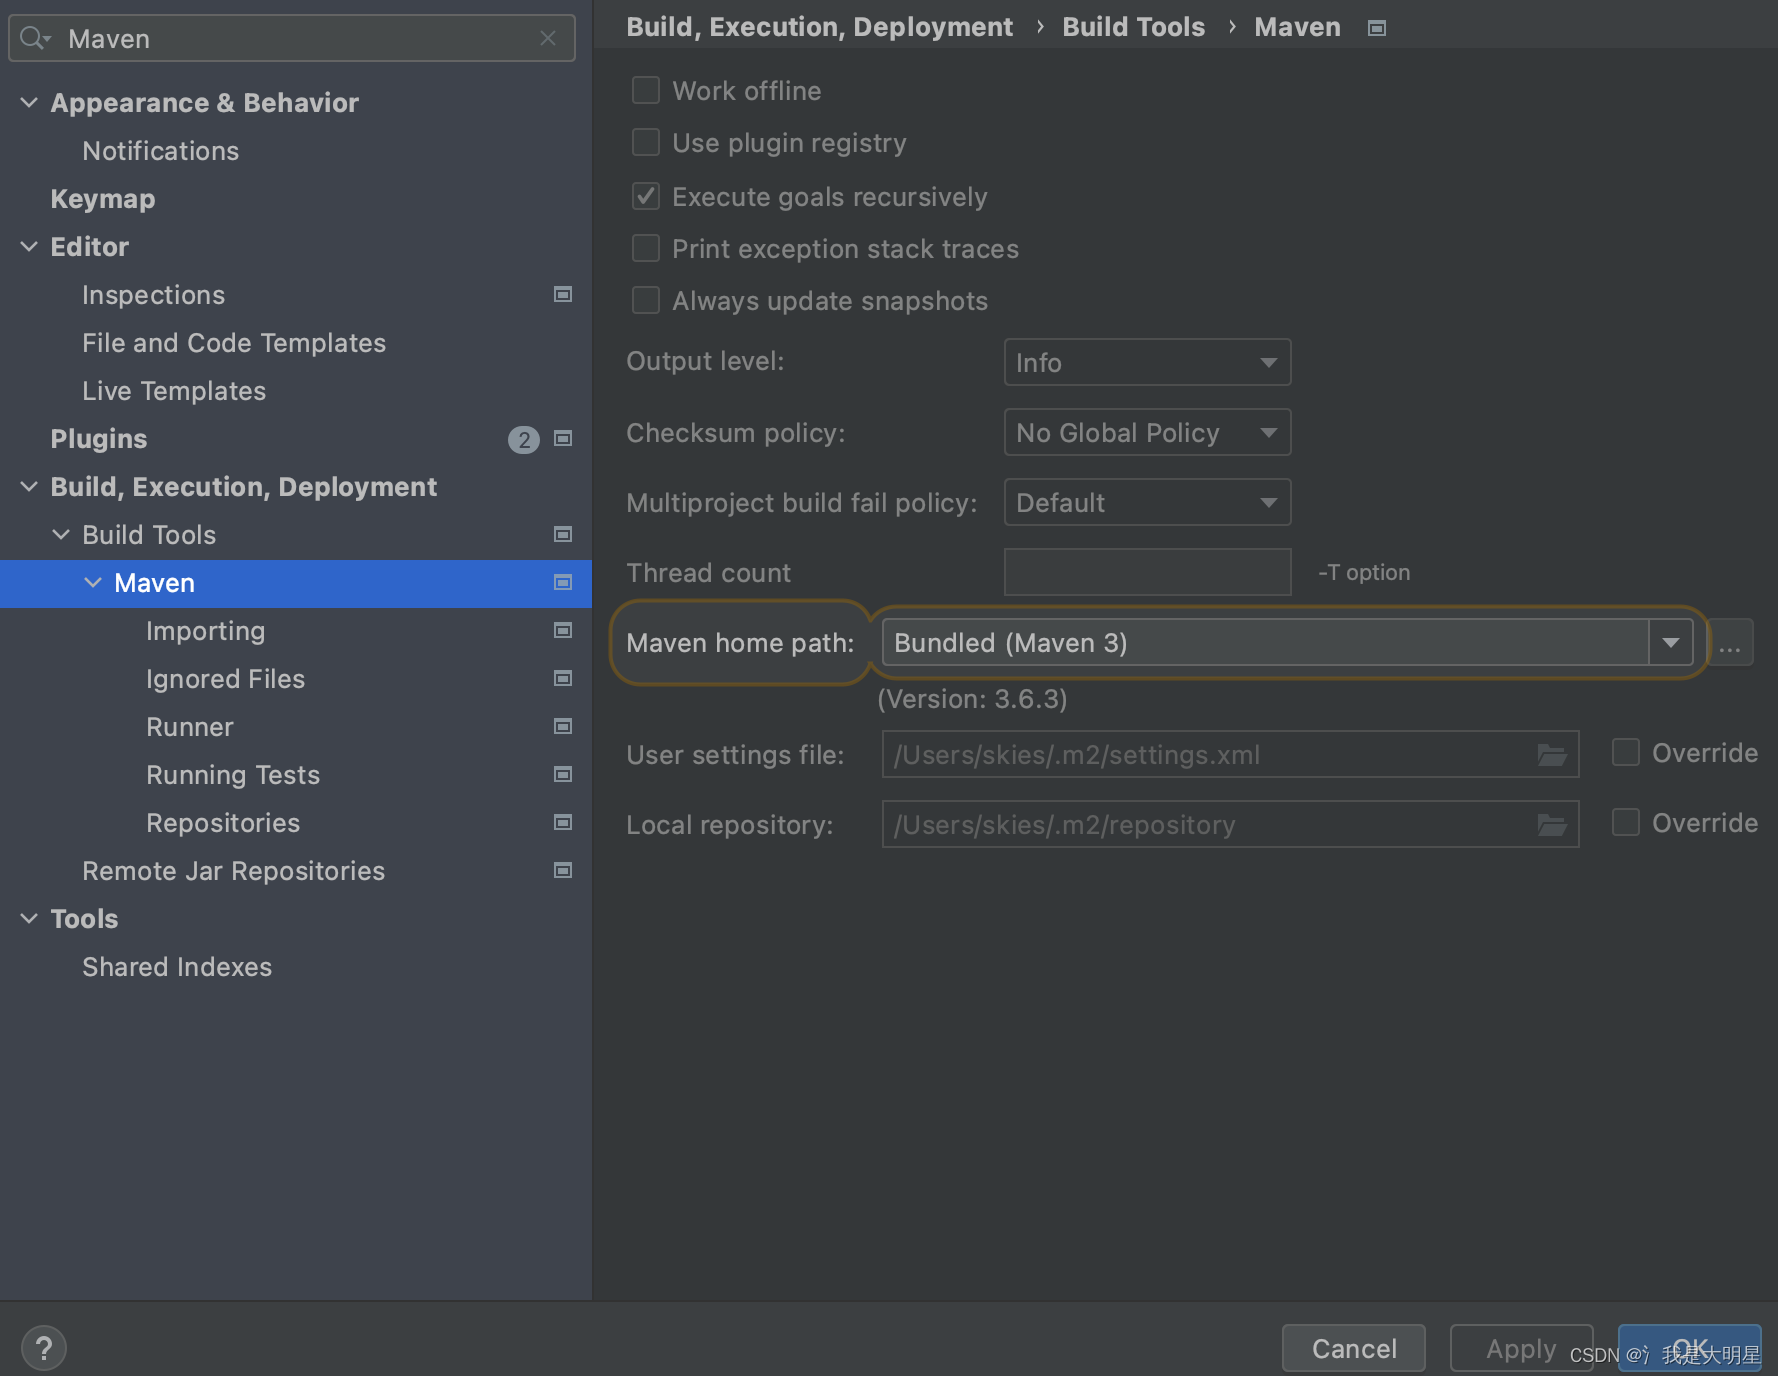
Task: Click the search magnifier icon in settings search
Action: pyautogui.click(x=34, y=38)
